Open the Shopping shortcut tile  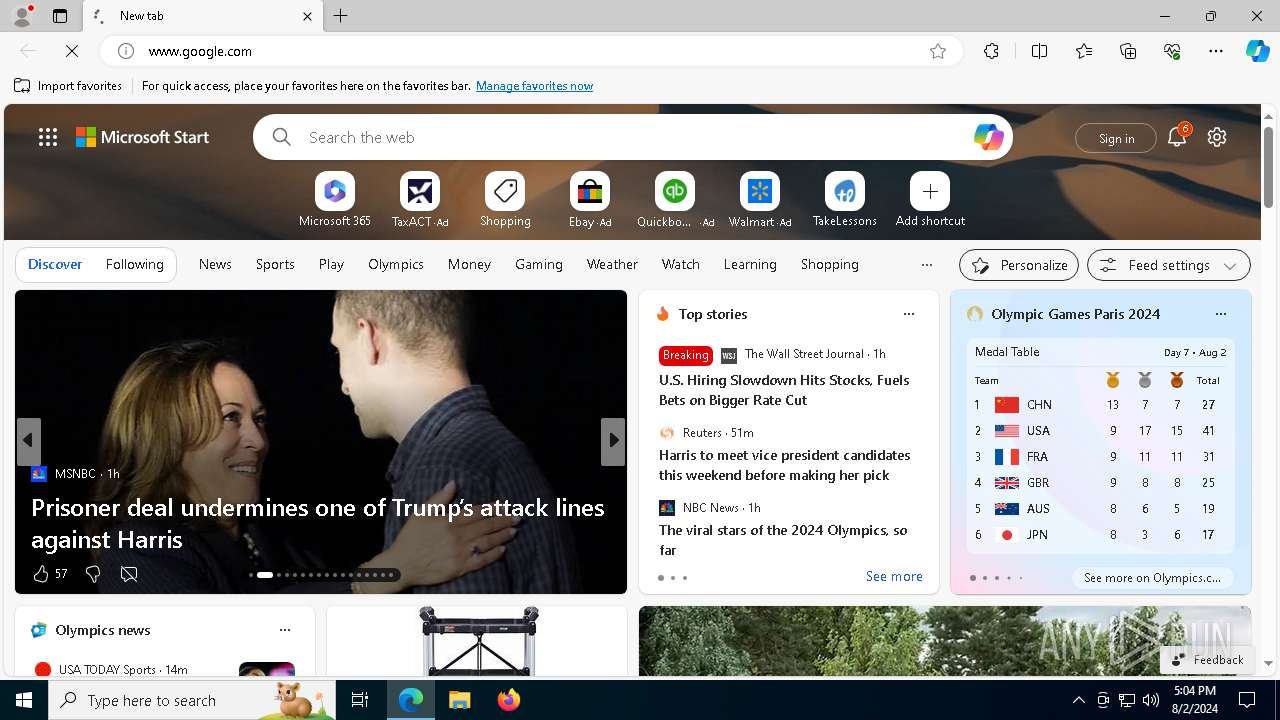[505, 199]
